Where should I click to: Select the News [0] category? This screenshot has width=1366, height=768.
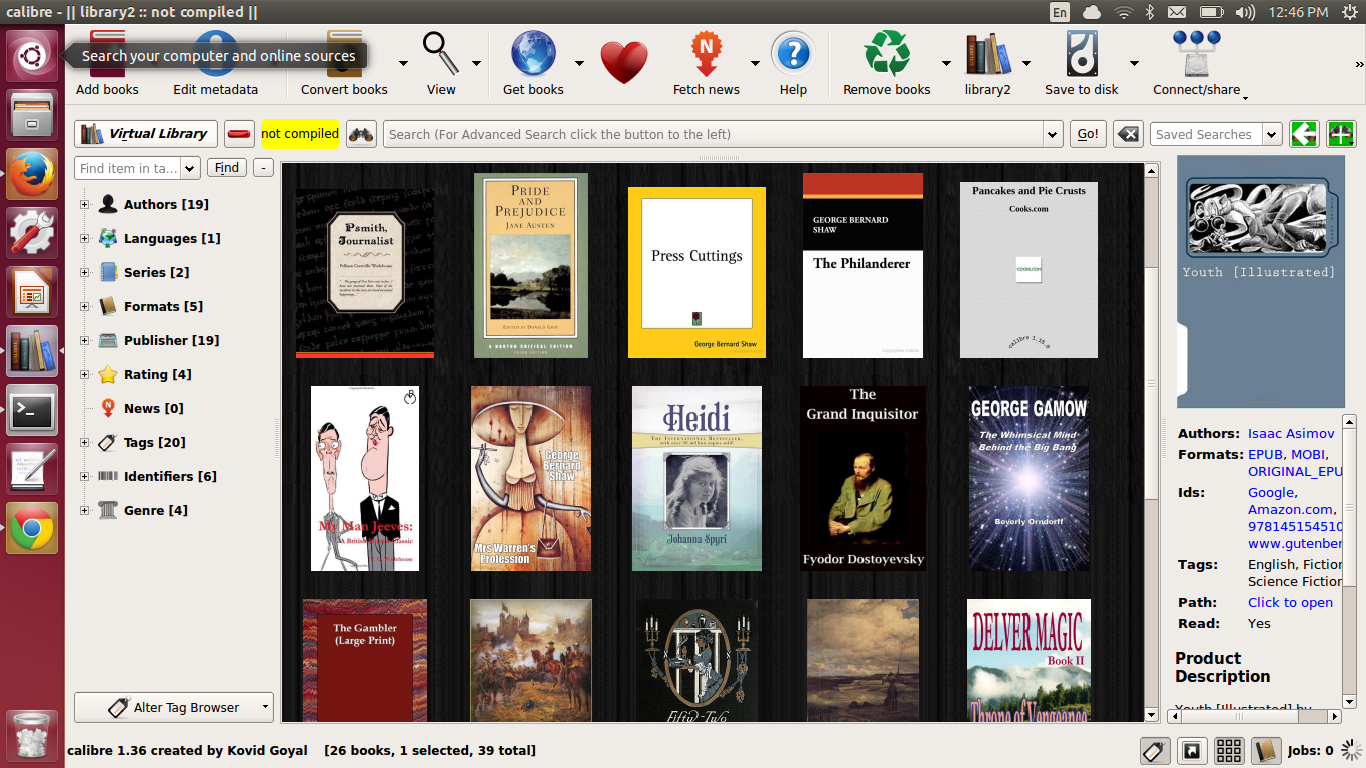coord(153,409)
